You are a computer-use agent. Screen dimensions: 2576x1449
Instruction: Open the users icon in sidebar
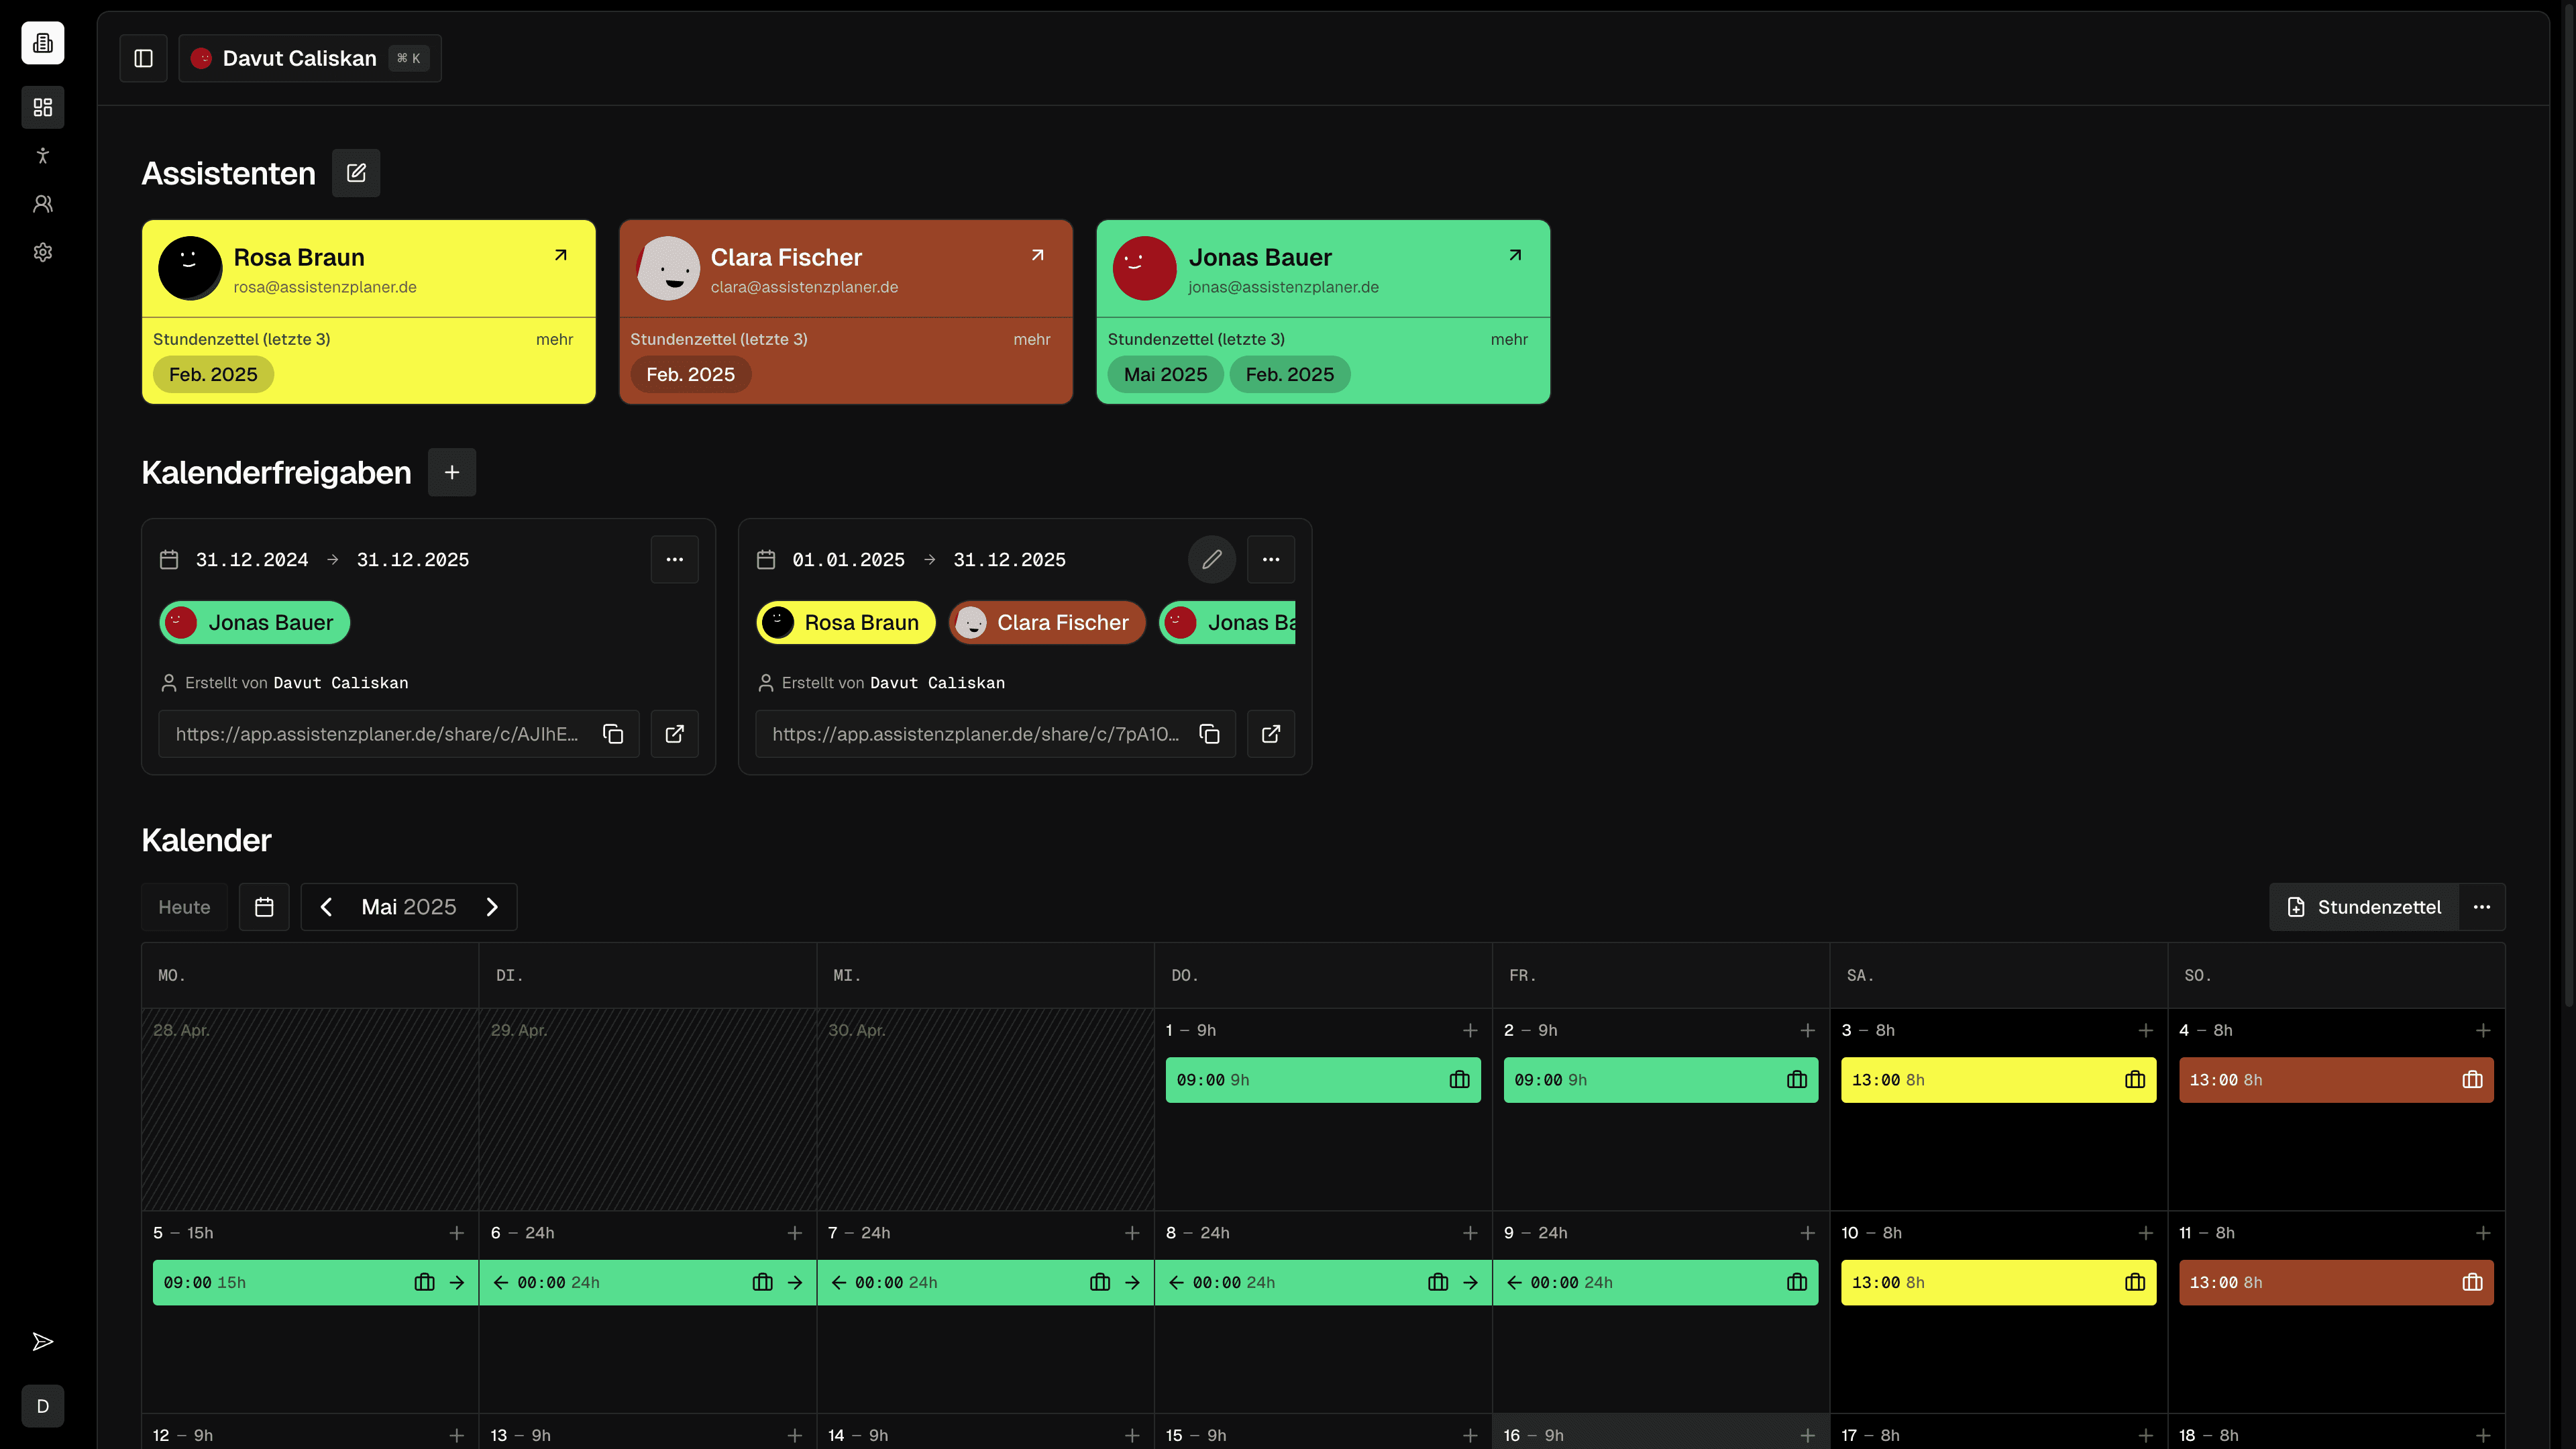(43, 204)
